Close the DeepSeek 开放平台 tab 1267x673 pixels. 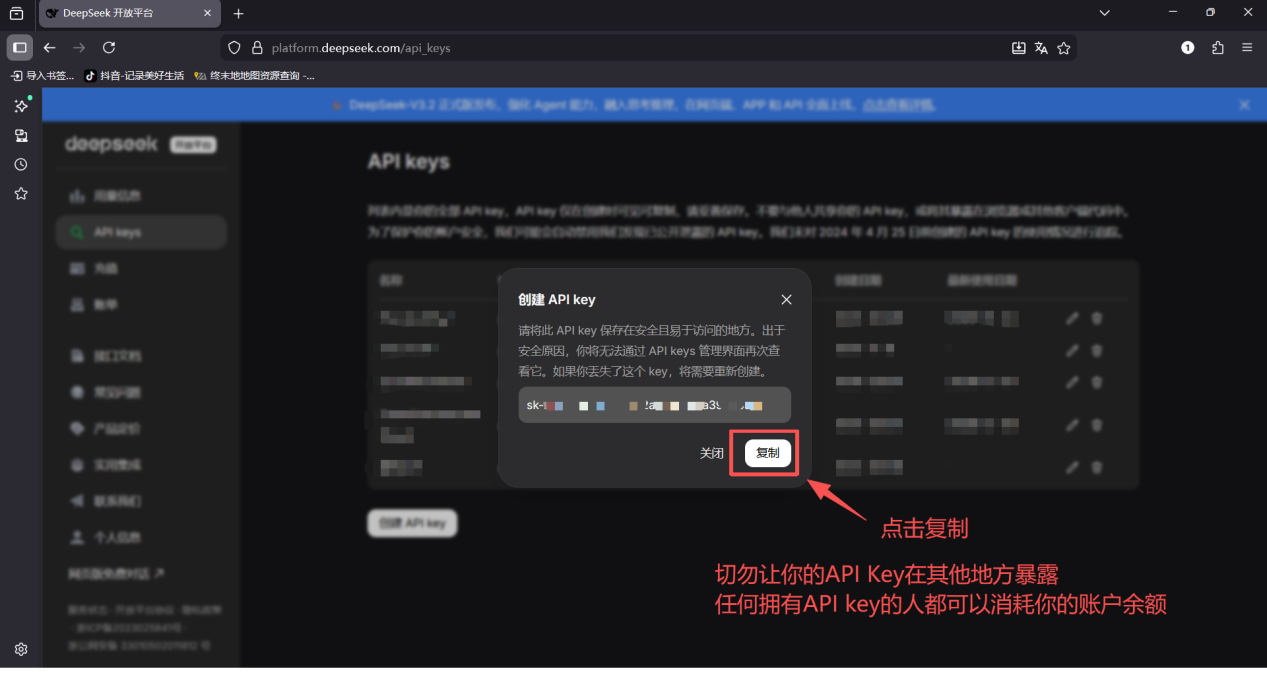tap(207, 13)
